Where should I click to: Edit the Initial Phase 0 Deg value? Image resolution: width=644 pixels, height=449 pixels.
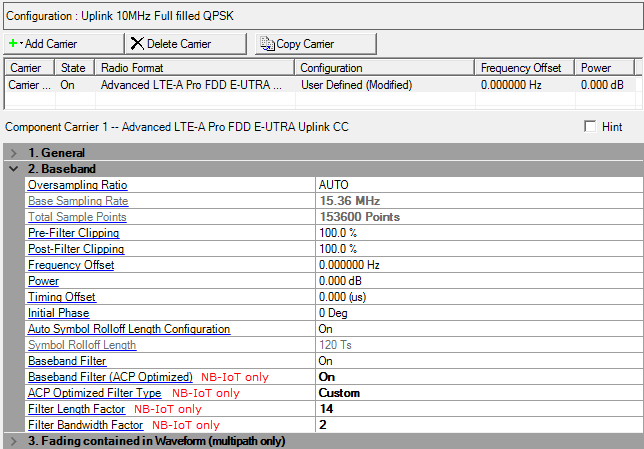pyautogui.click(x=479, y=313)
